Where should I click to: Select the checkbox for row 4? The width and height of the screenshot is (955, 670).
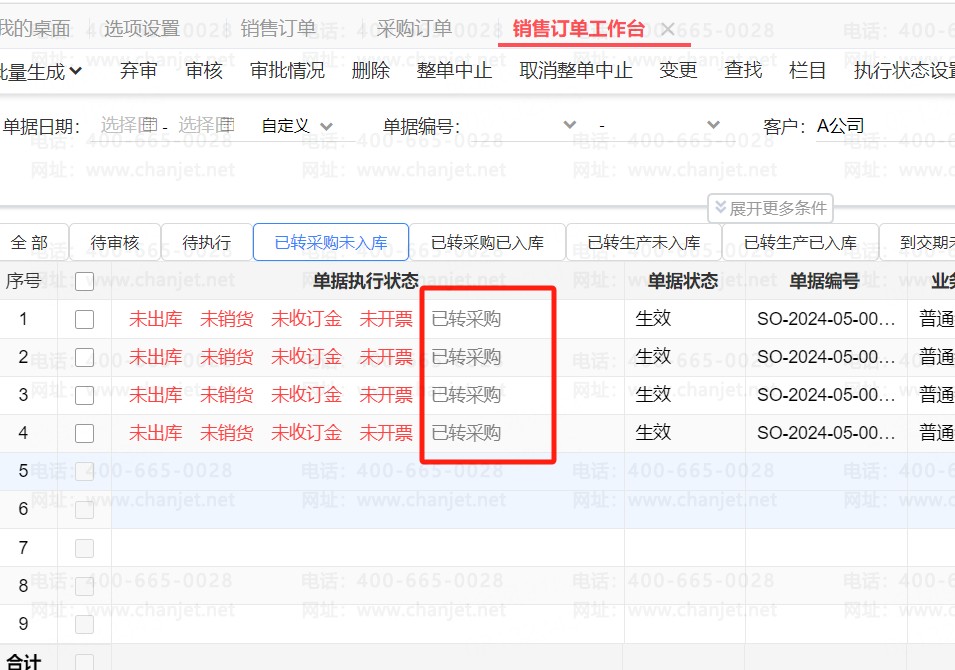point(85,433)
